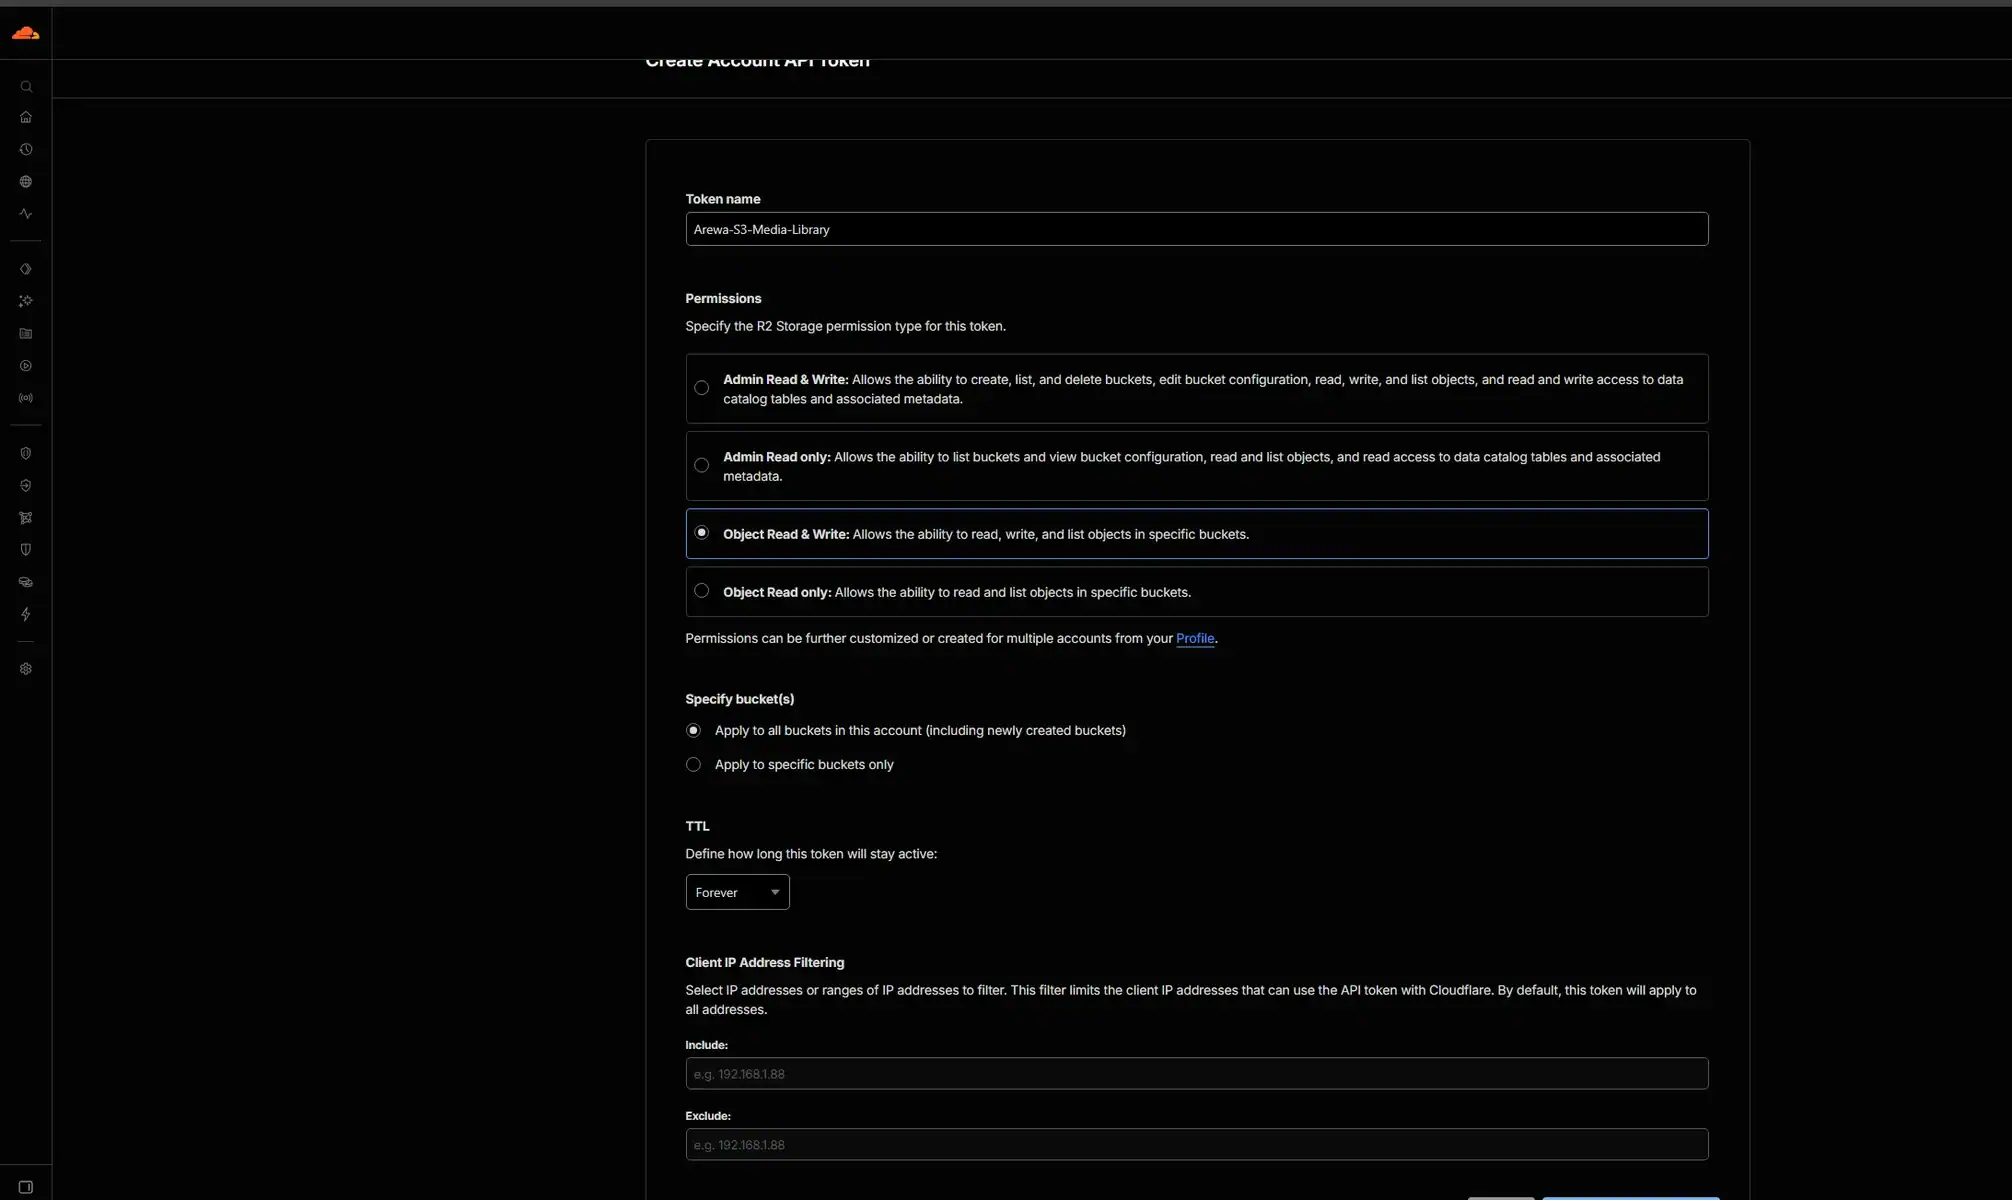Select the Object Read & Write permission
This screenshot has width=2012, height=1200.
[x=1197, y=534]
